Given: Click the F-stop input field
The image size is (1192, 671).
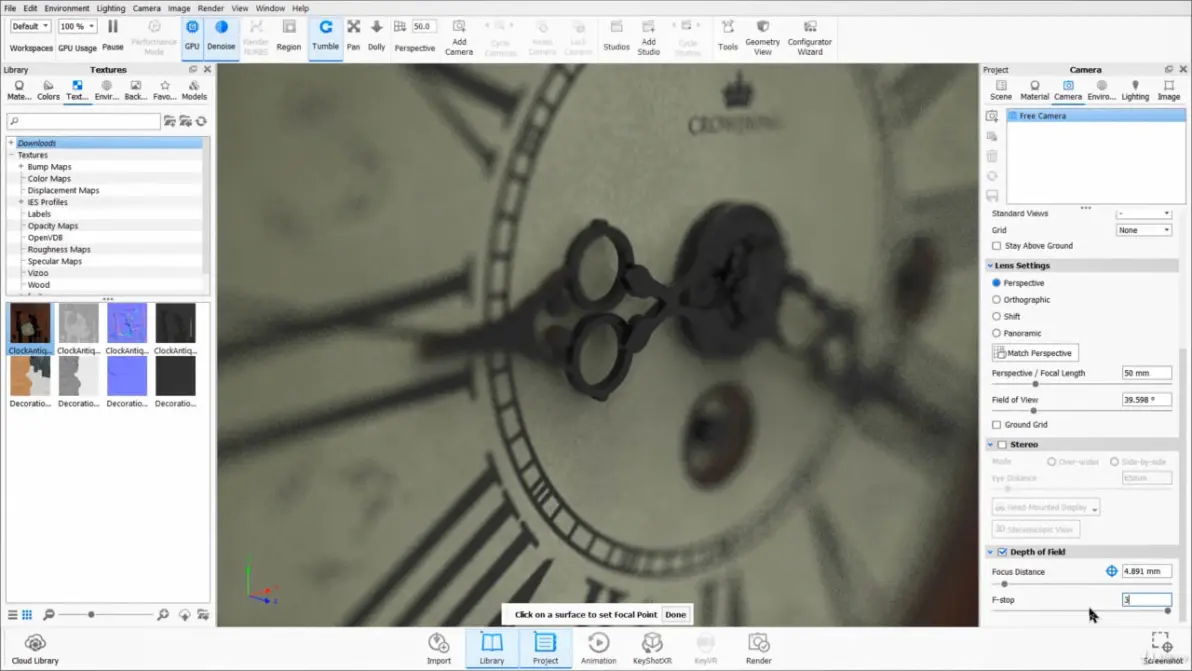Looking at the screenshot, I should tap(1146, 600).
